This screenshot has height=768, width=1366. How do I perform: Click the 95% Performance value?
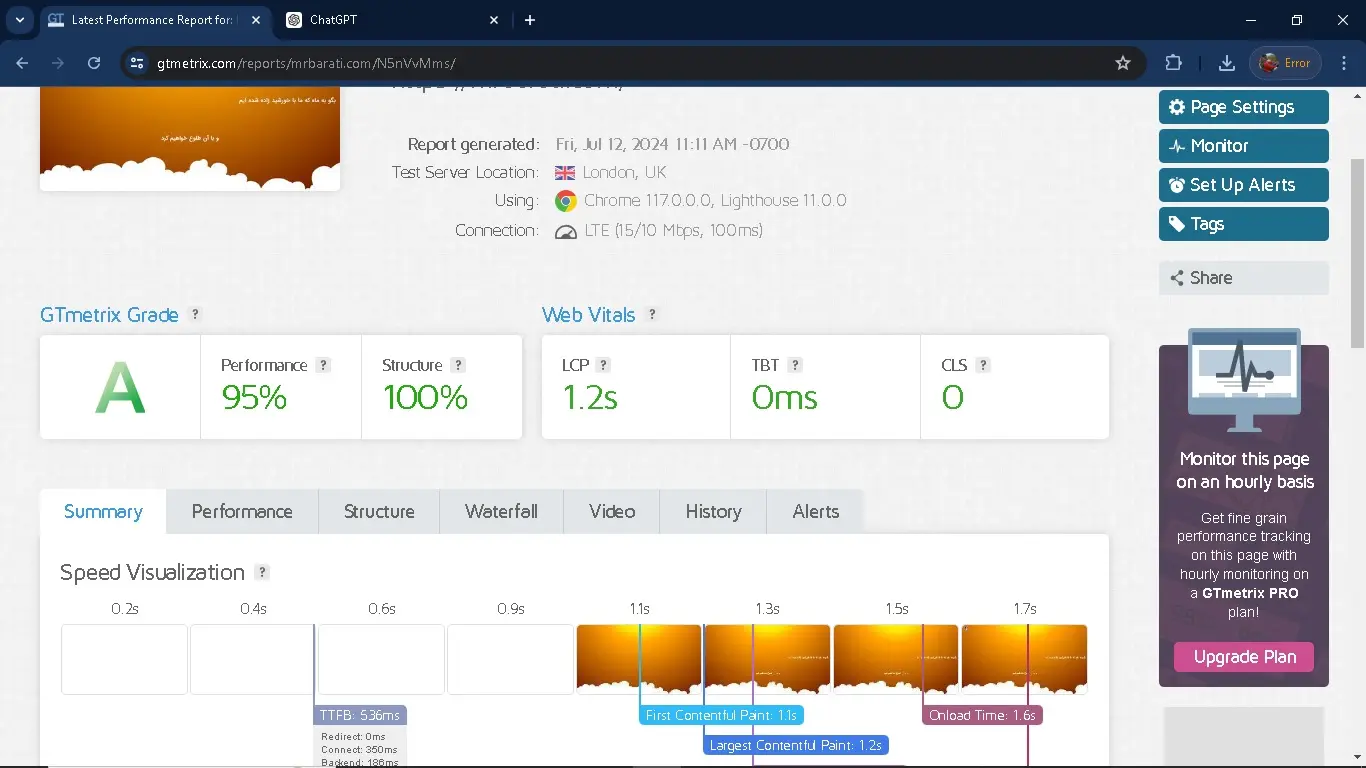[x=254, y=398]
